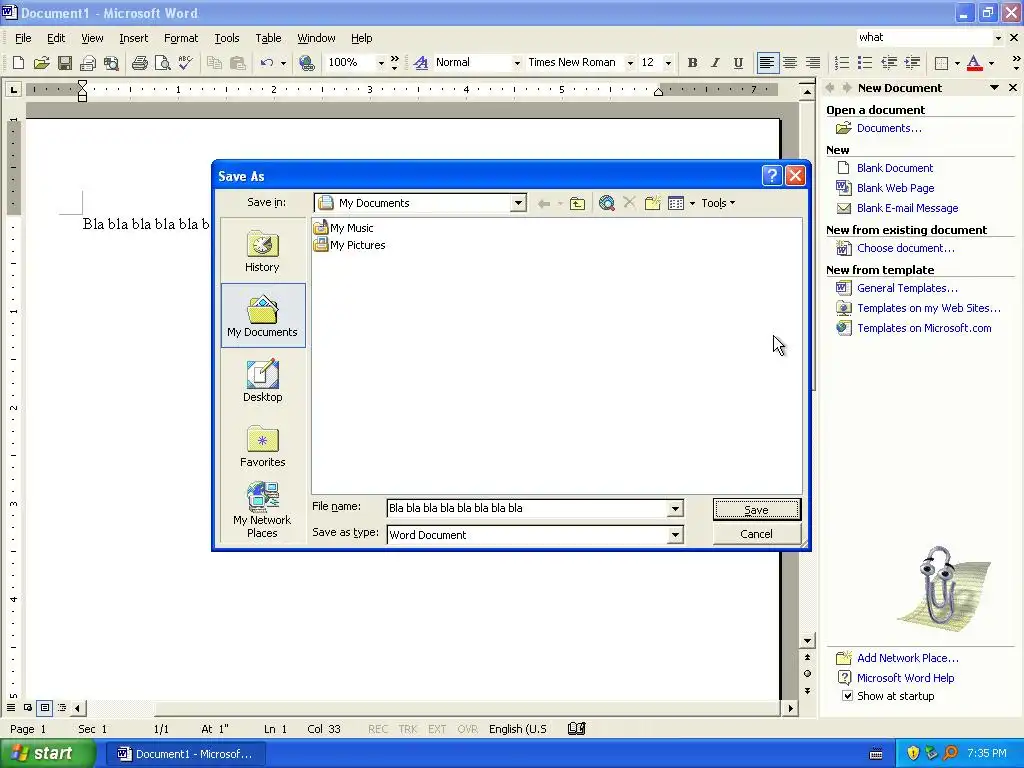Expand the Save in location dropdown
This screenshot has height=768, width=1024.
518,203
